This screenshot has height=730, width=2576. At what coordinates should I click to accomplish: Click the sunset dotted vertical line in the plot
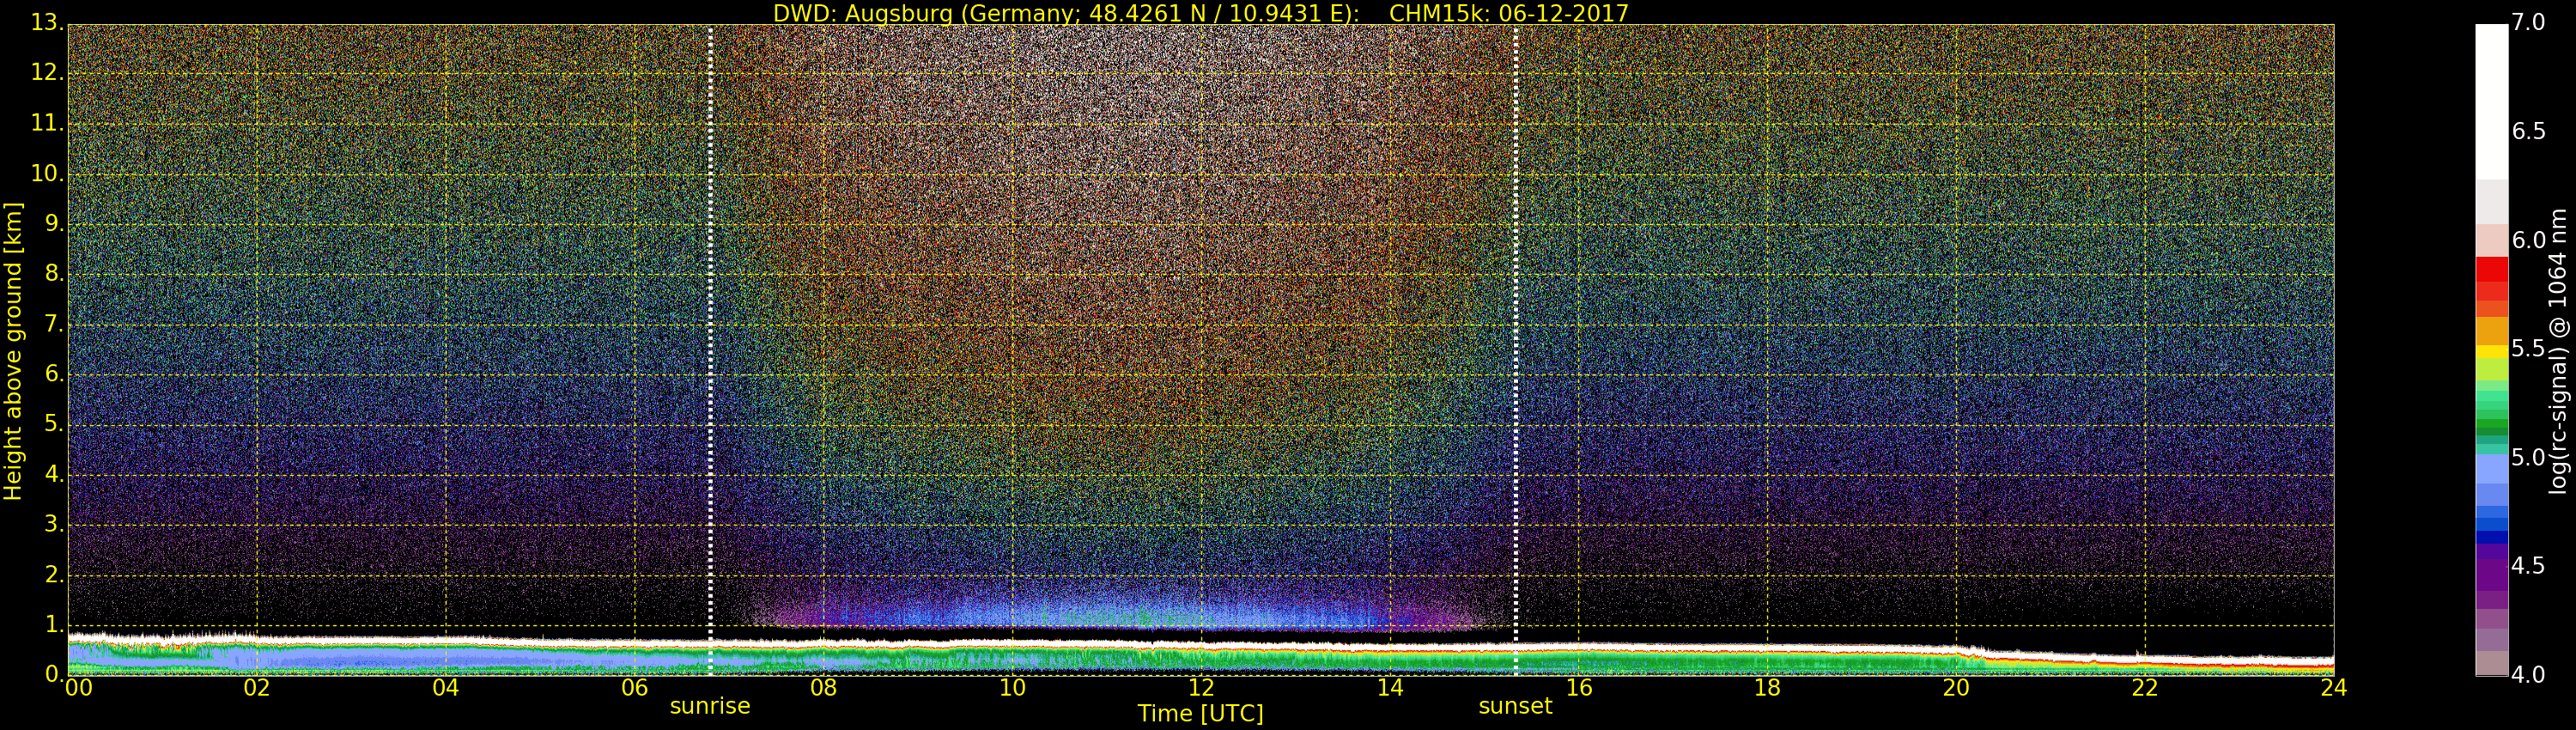point(1516,350)
